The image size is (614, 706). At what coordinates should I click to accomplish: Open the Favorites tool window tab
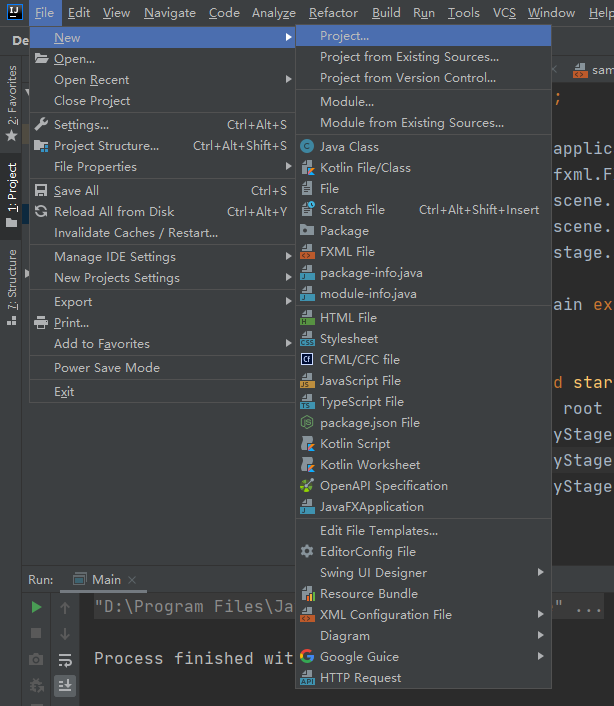click(12, 103)
